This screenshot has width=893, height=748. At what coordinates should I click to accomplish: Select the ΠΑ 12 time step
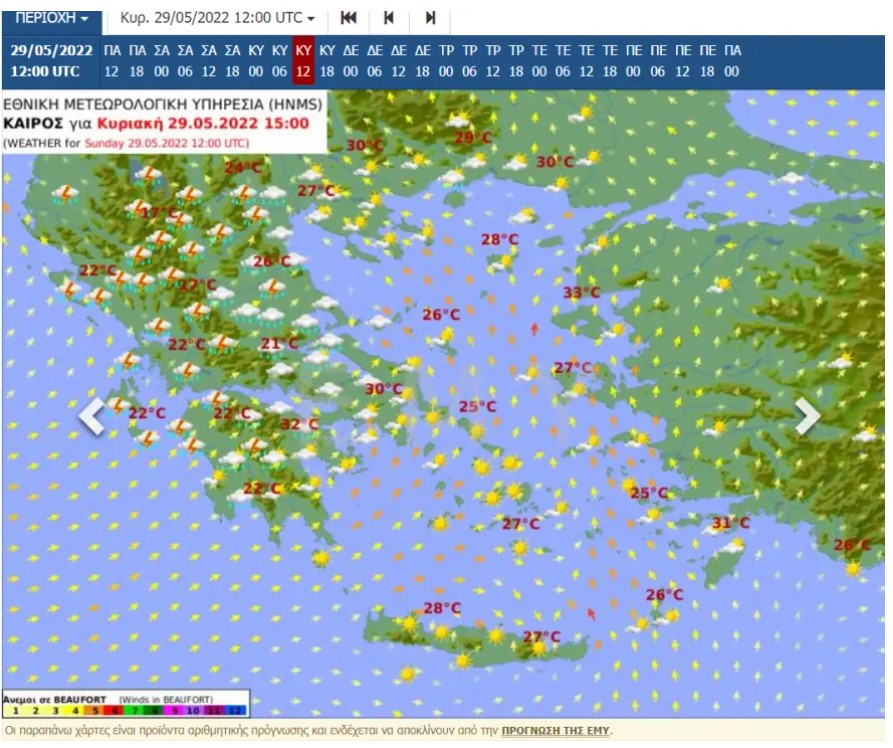click(112, 61)
